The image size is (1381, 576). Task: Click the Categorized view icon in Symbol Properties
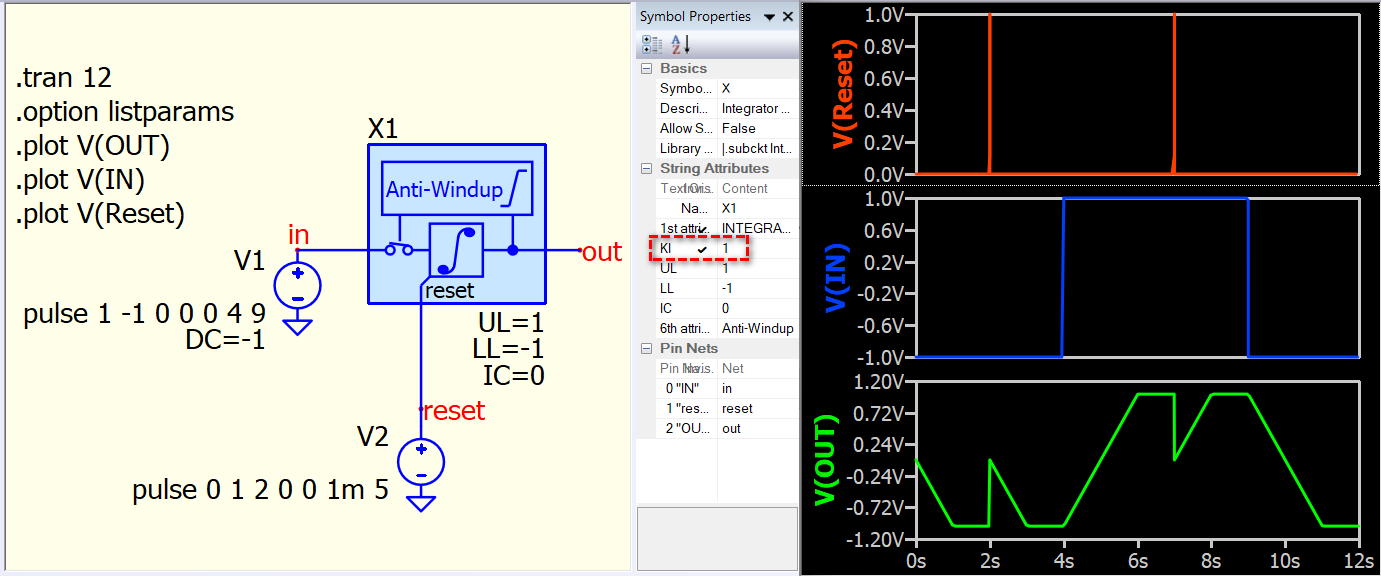point(652,45)
